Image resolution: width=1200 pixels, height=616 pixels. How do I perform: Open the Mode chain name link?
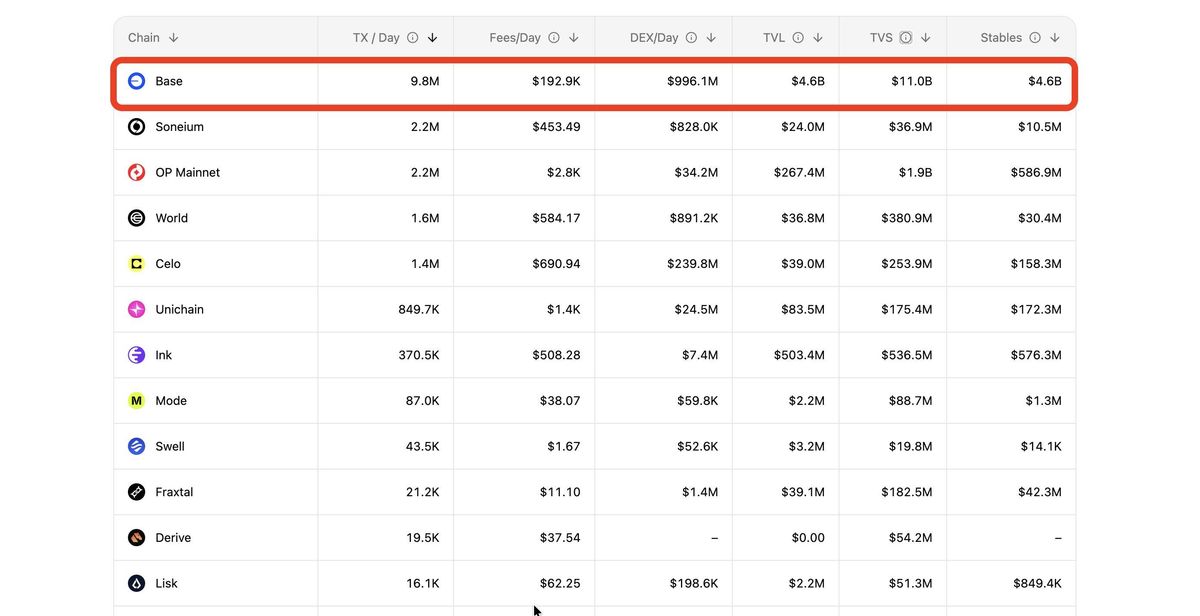171,401
